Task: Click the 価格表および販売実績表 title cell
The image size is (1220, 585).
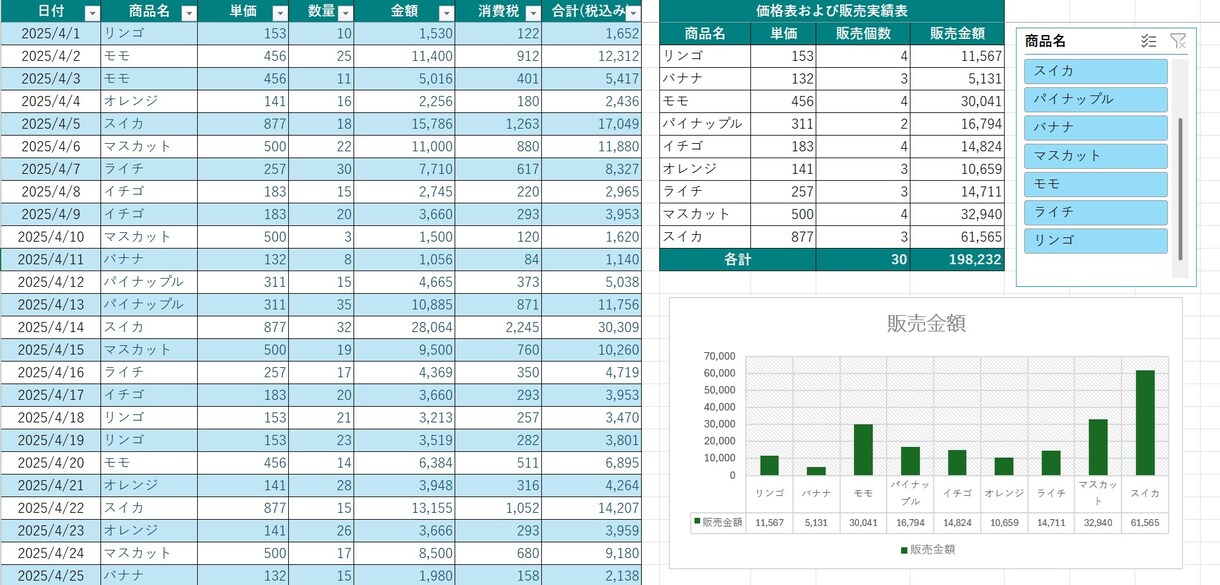Action: click(832, 11)
